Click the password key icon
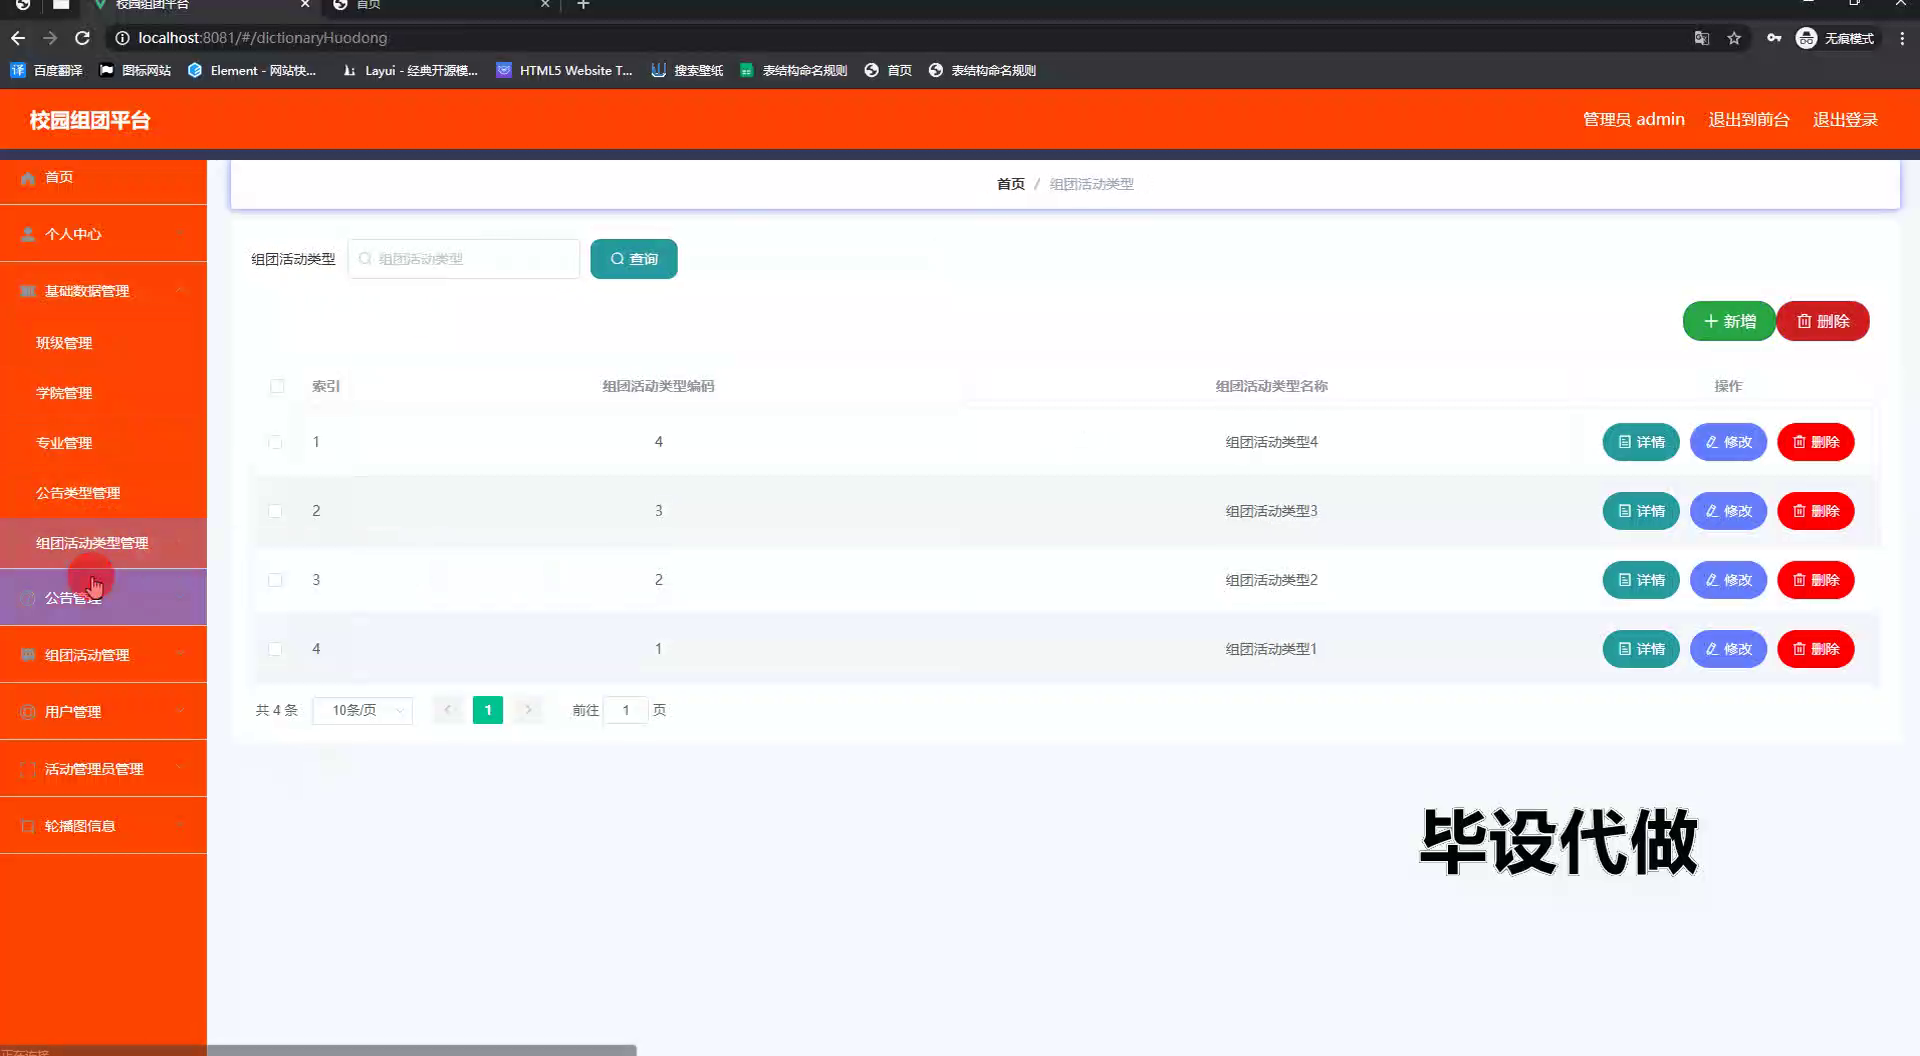 pyautogui.click(x=1774, y=38)
